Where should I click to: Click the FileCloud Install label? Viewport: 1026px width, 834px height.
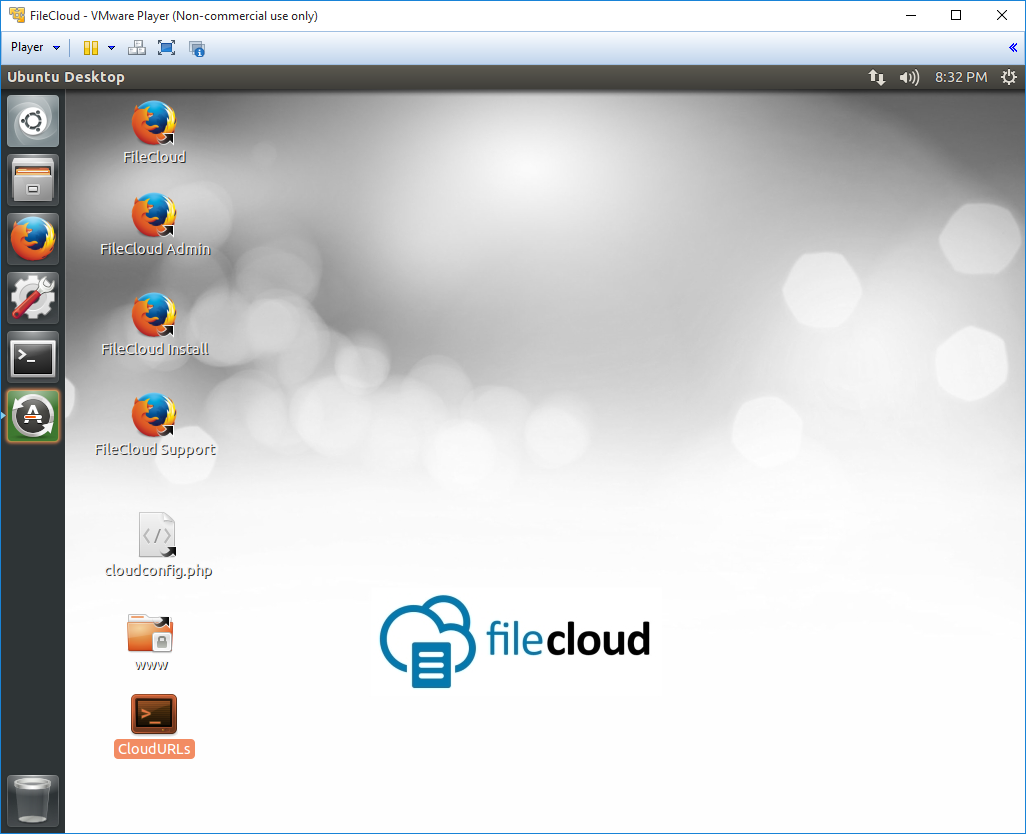click(x=155, y=349)
